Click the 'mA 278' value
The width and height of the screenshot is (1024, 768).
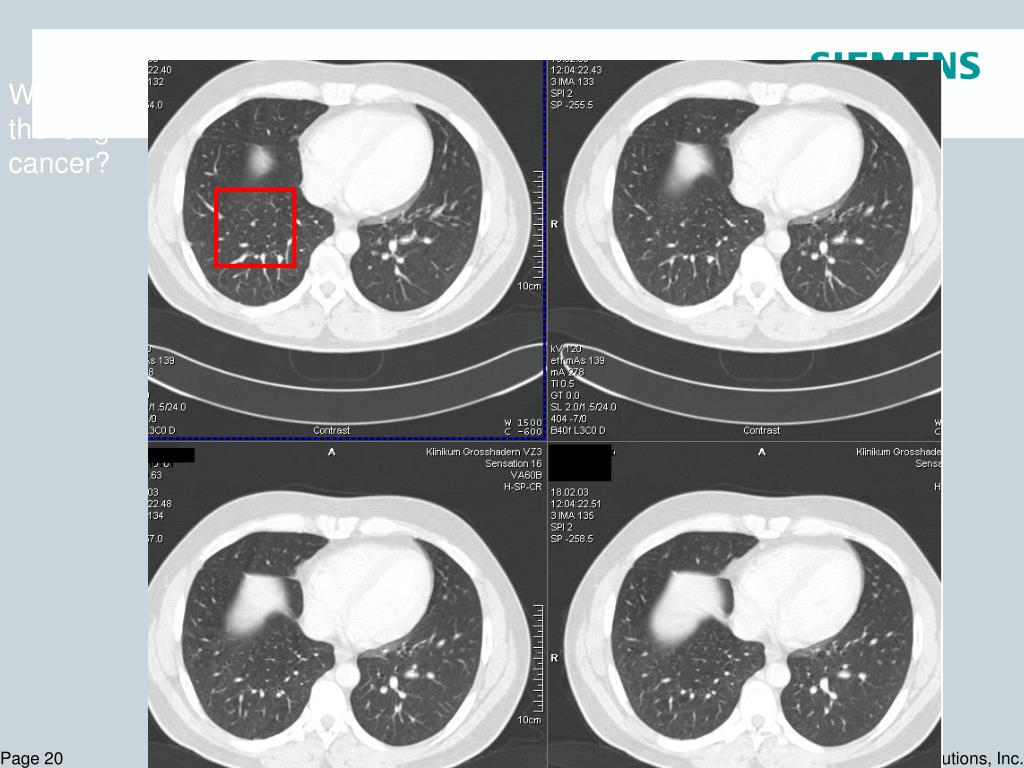tap(567, 372)
